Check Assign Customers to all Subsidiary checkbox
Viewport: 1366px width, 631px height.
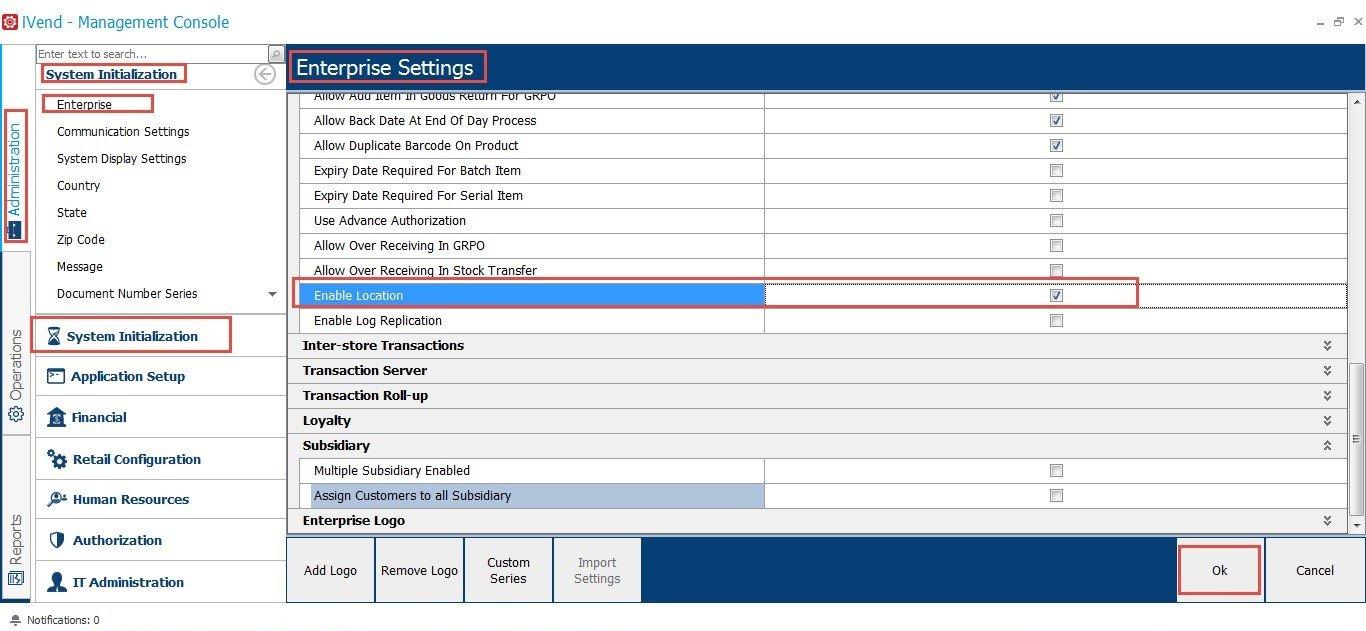1056,495
